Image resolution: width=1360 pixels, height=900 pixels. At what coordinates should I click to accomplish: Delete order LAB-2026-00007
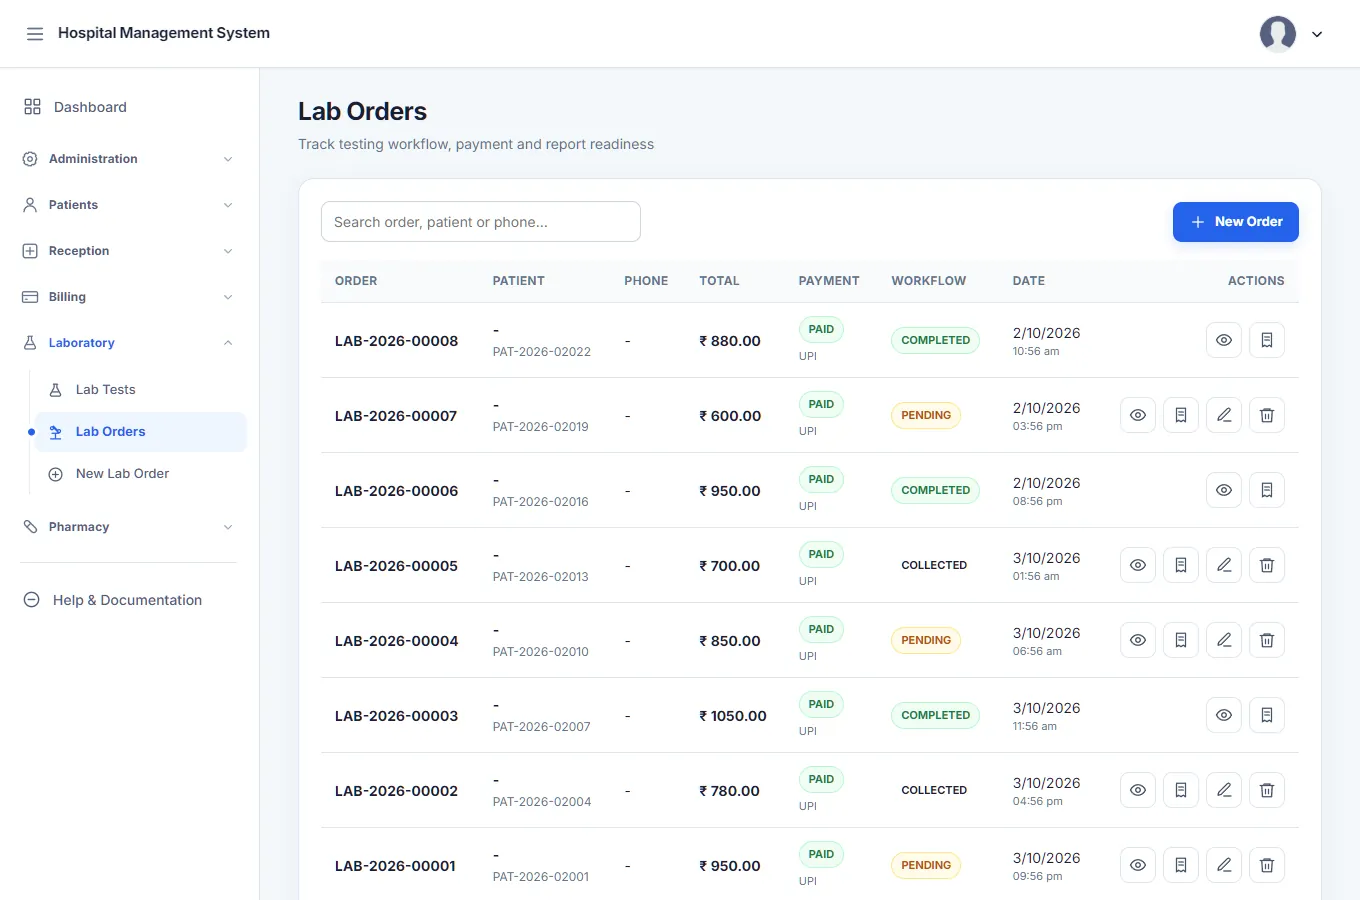pyautogui.click(x=1267, y=415)
